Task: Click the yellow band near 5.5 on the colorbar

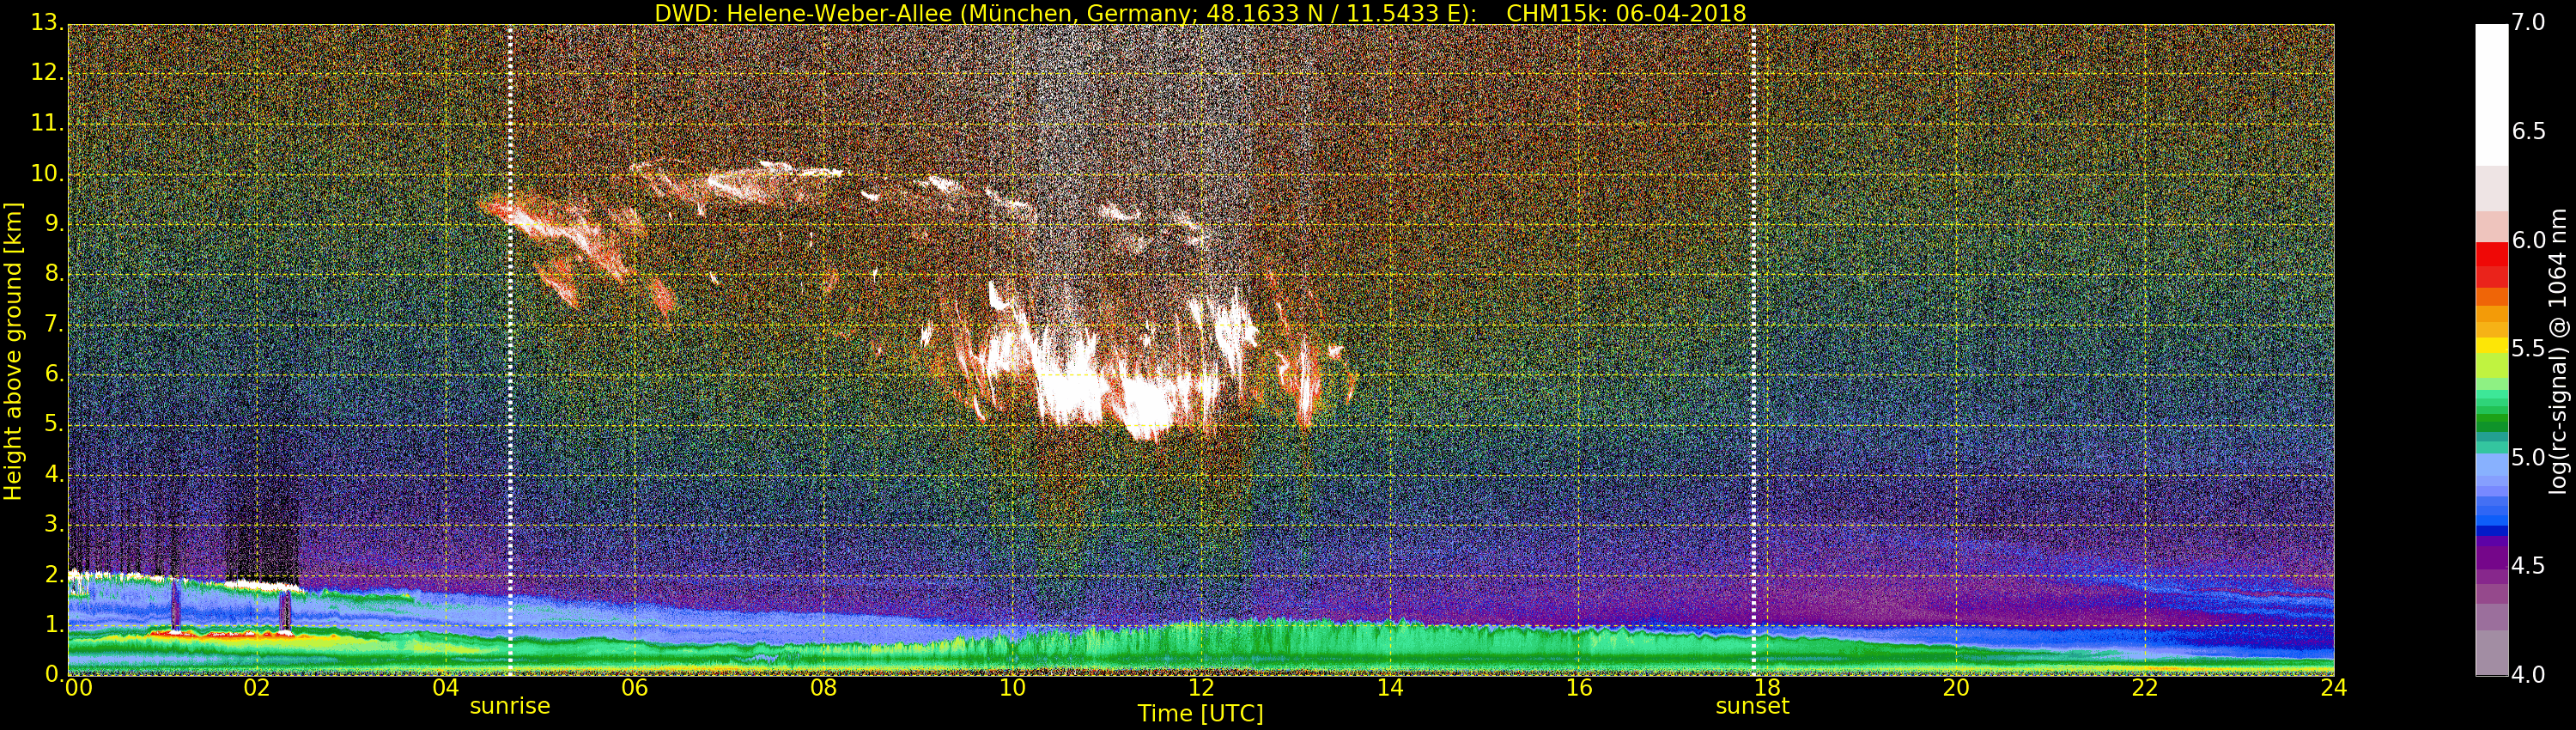Action: click(x=2491, y=347)
